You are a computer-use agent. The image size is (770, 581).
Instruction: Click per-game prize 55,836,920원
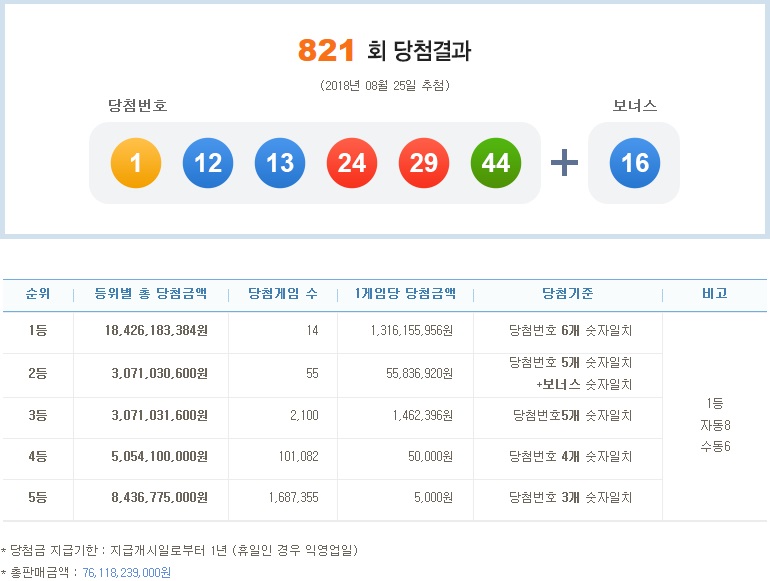pos(419,373)
